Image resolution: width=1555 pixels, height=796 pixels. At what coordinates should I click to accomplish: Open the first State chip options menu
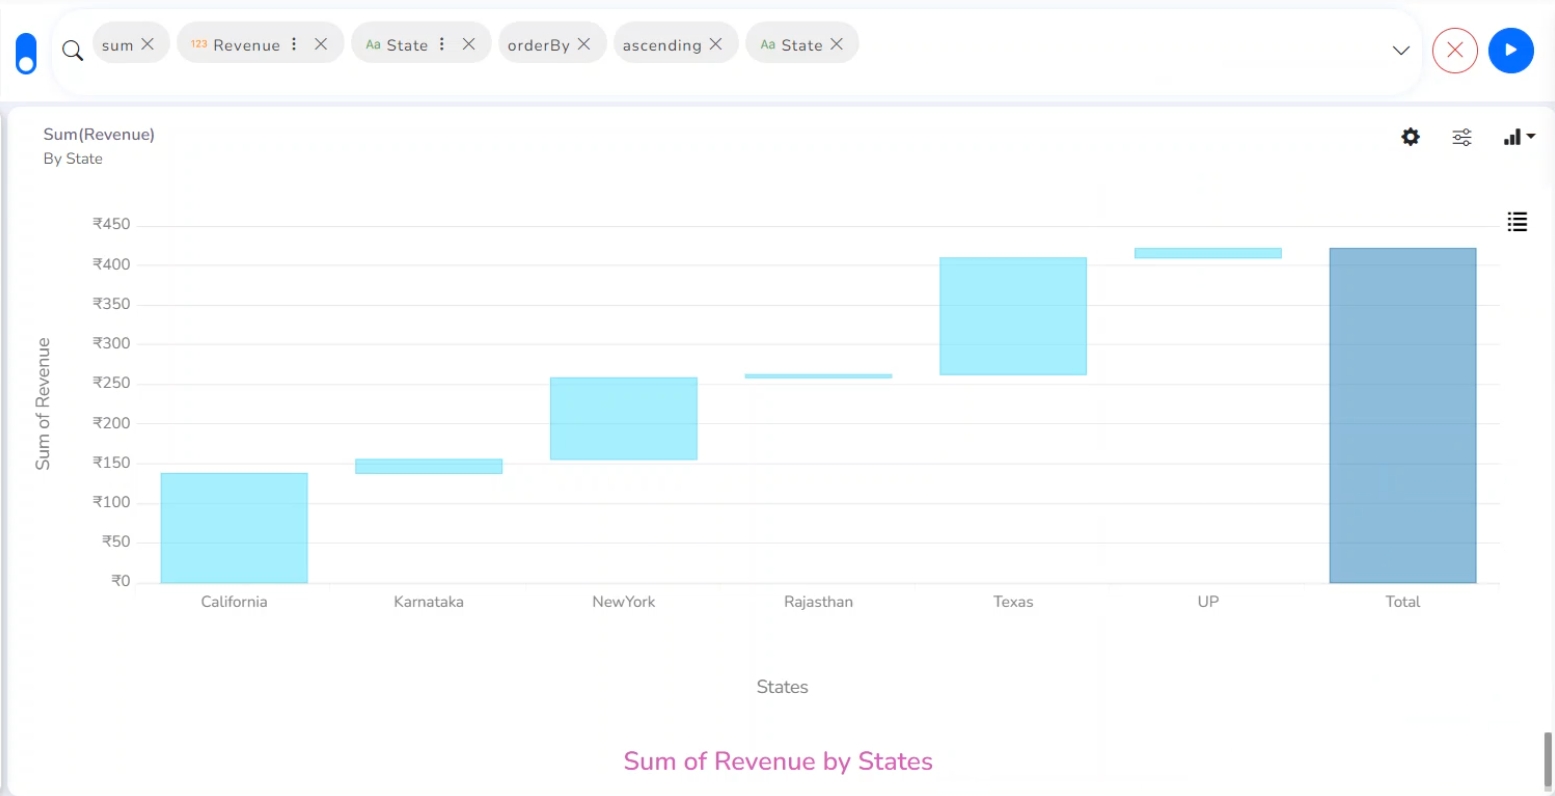point(442,44)
